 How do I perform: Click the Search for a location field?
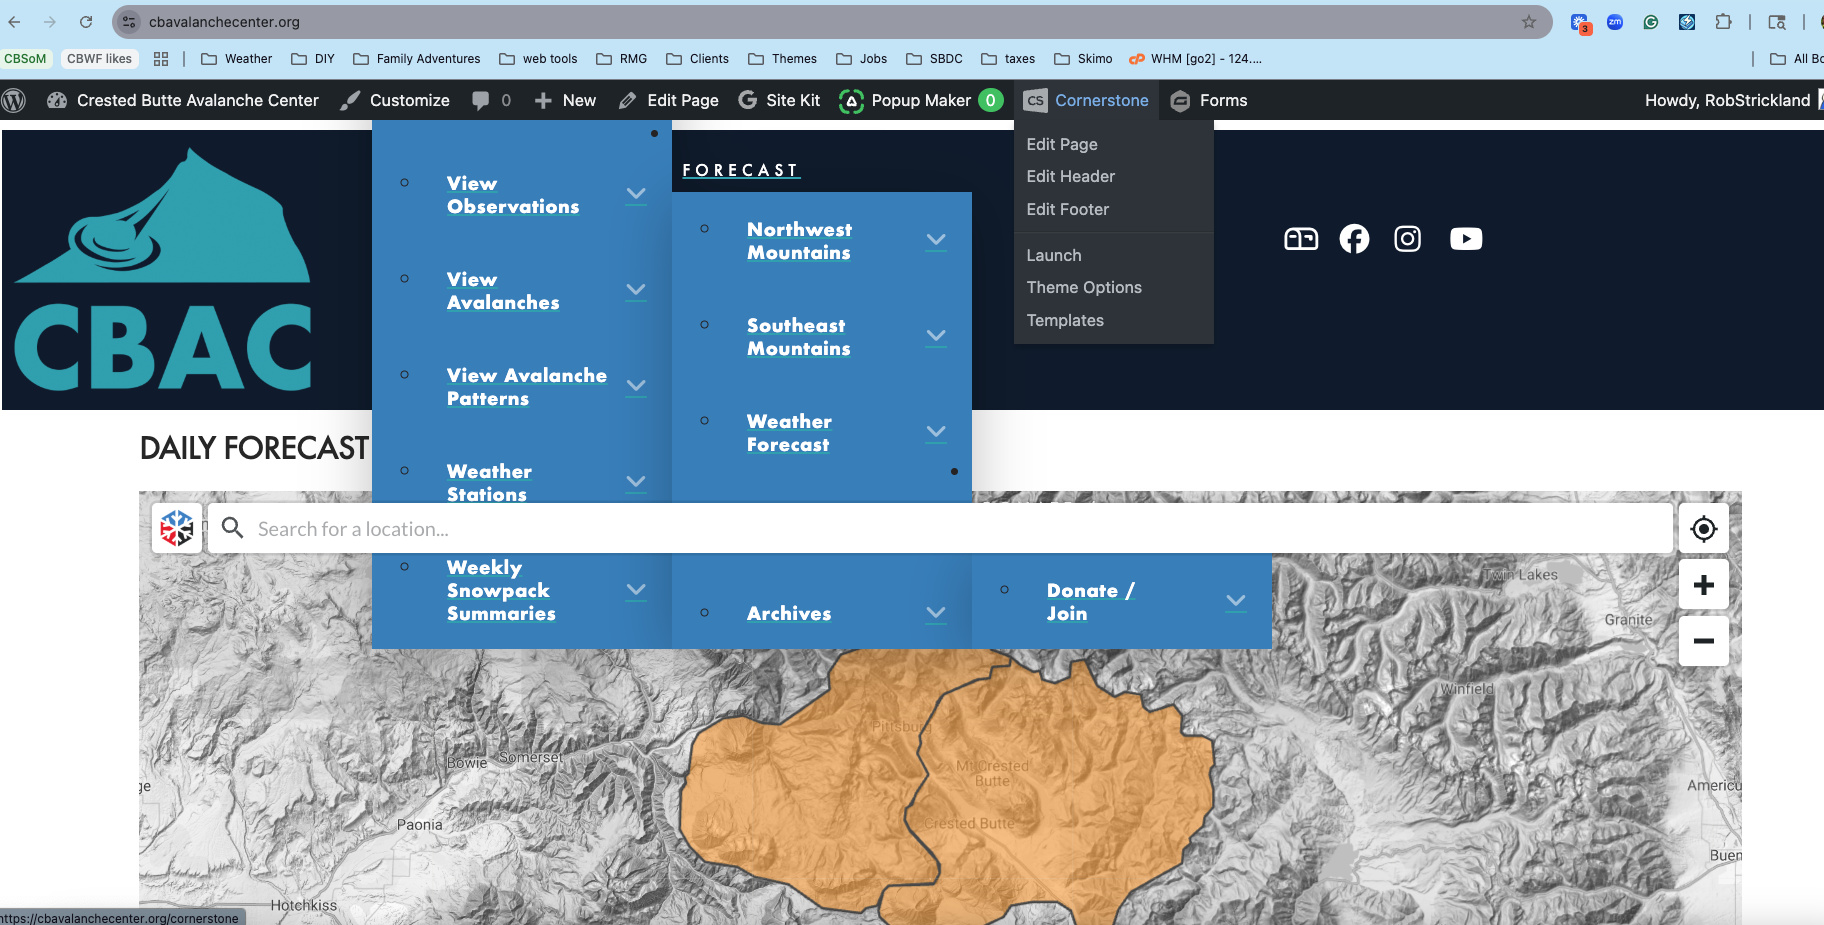pos(940,529)
